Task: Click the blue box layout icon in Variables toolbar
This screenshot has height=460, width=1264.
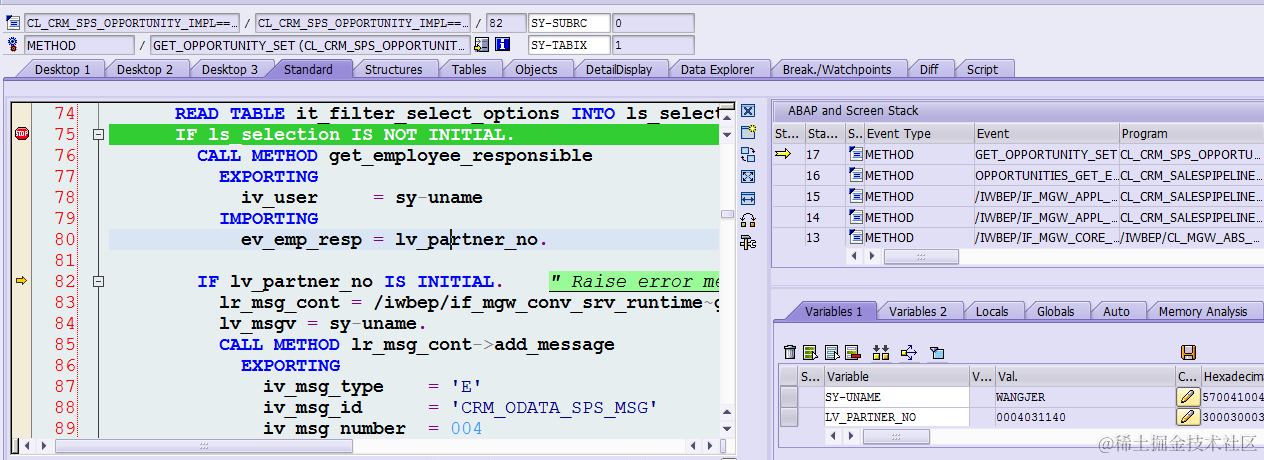Action: [937, 352]
